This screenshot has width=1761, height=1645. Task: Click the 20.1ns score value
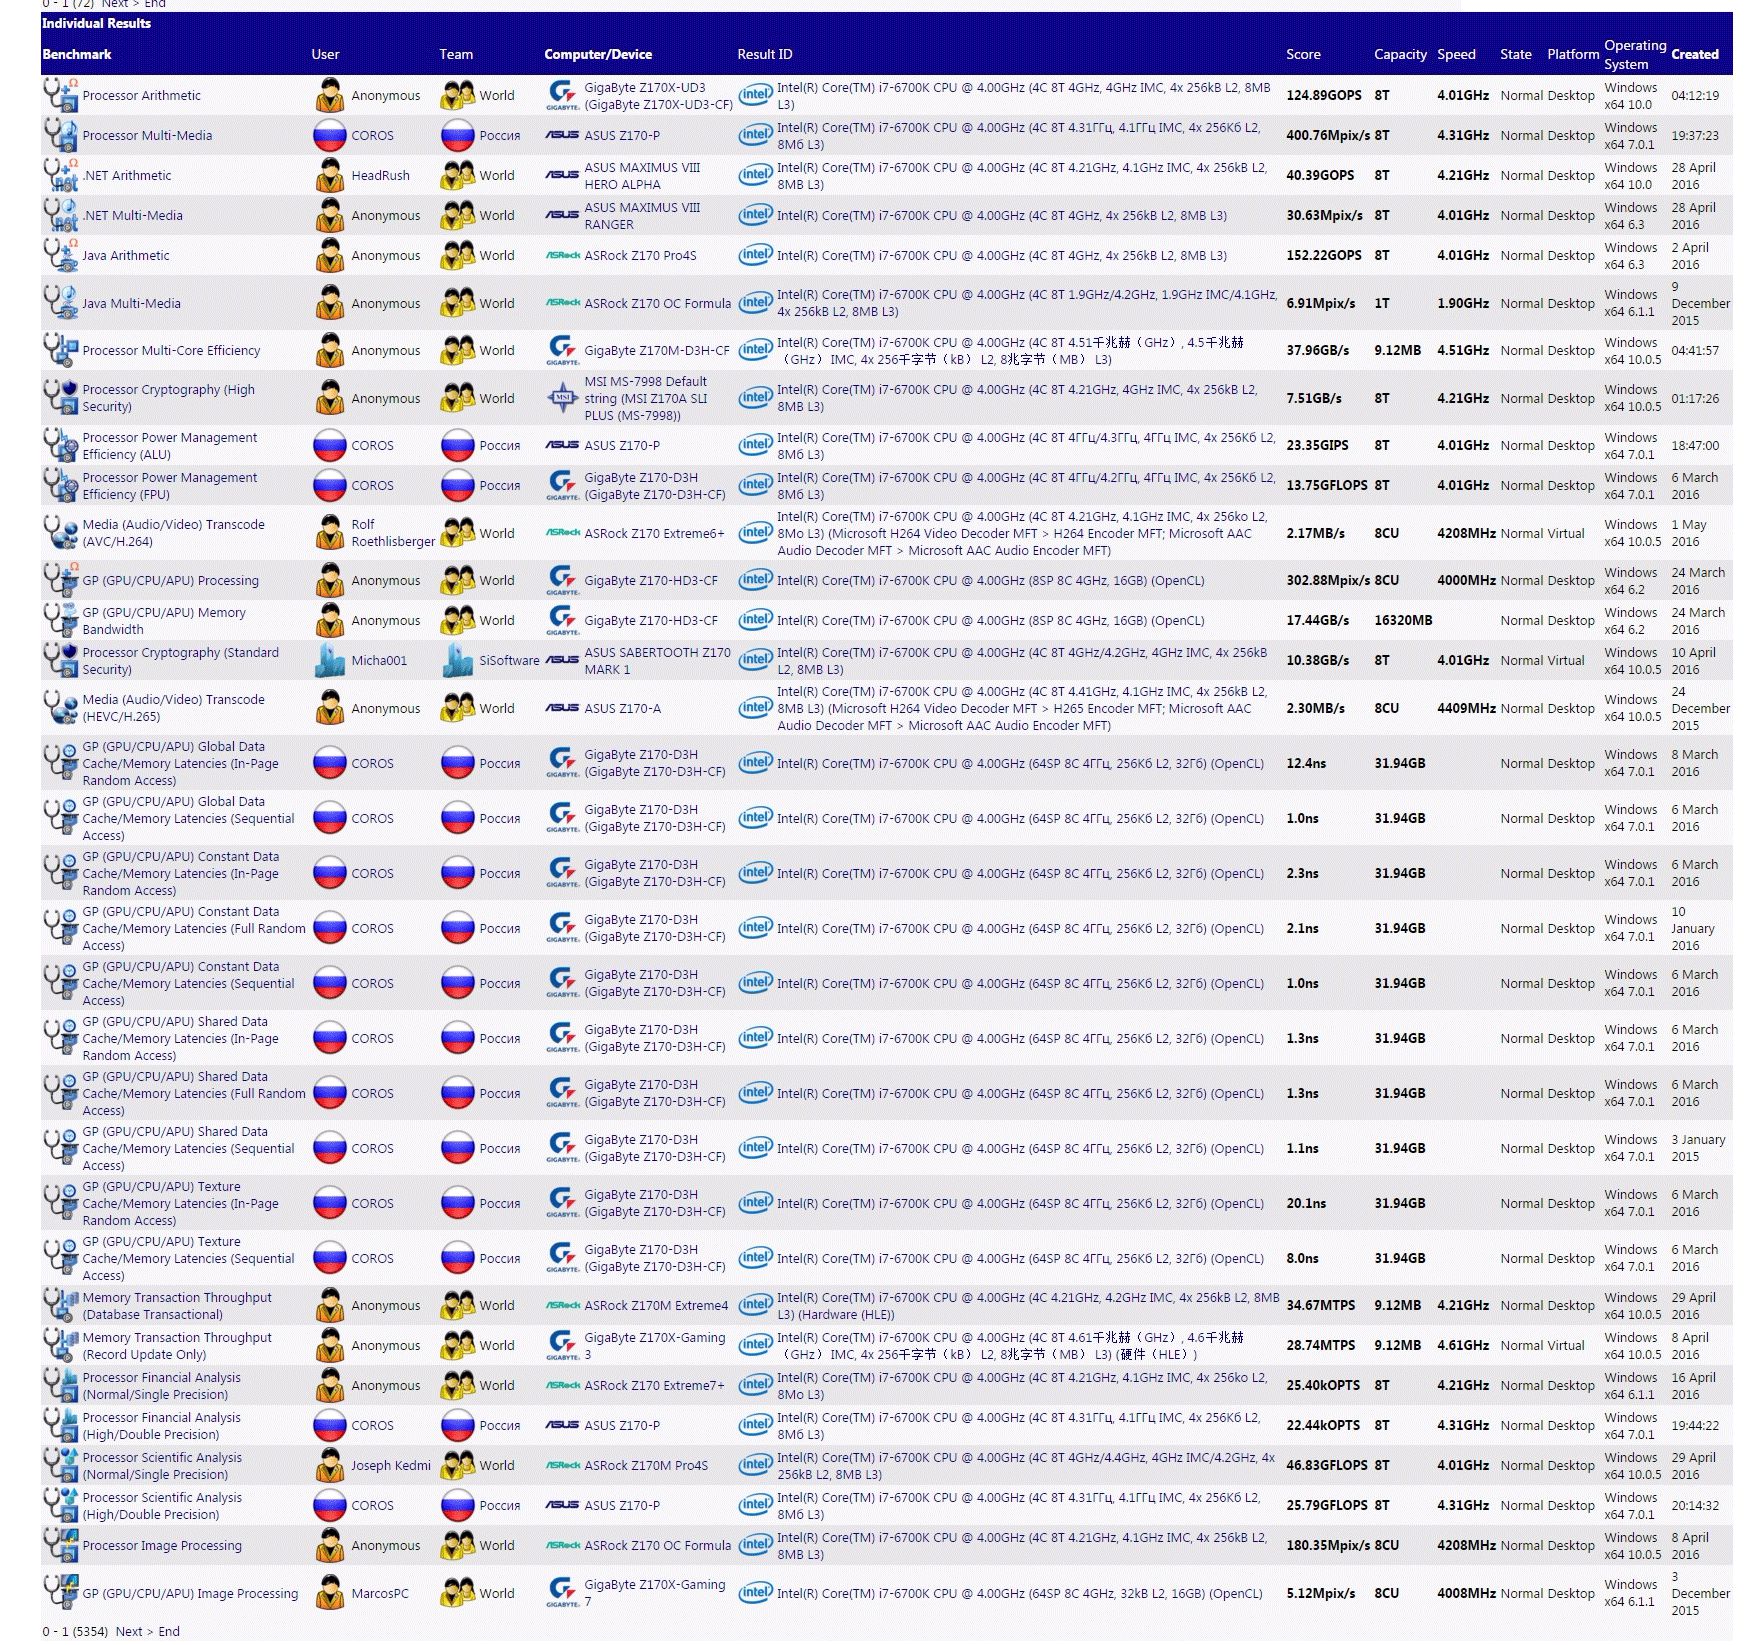coord(1306,1203)
